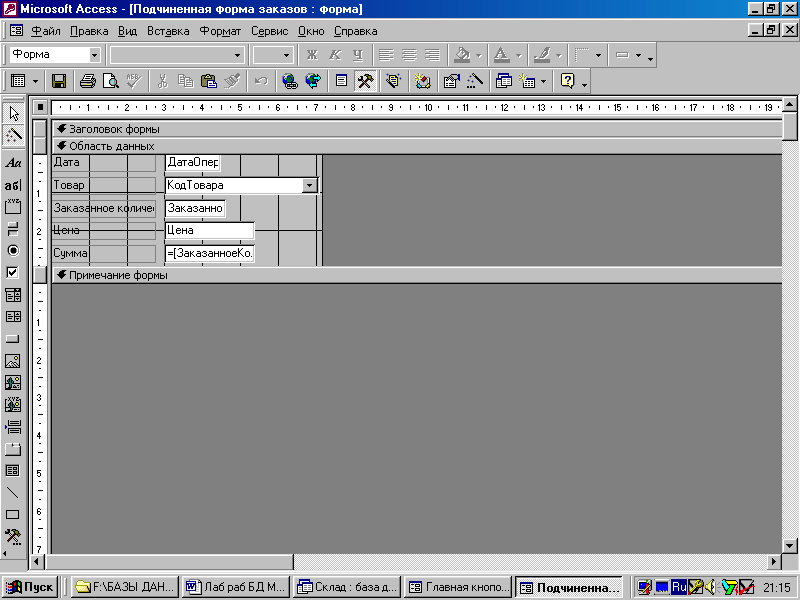The height and width of the screenshot is (600, 800).
Task: Open the special effect dropdown arrow
Action: [x=638, y=55]
